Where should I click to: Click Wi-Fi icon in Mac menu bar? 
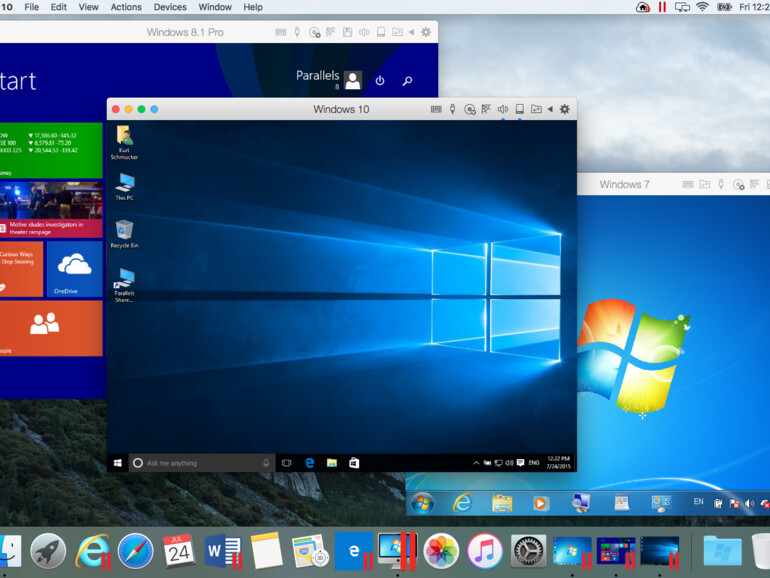pos(703,7)
